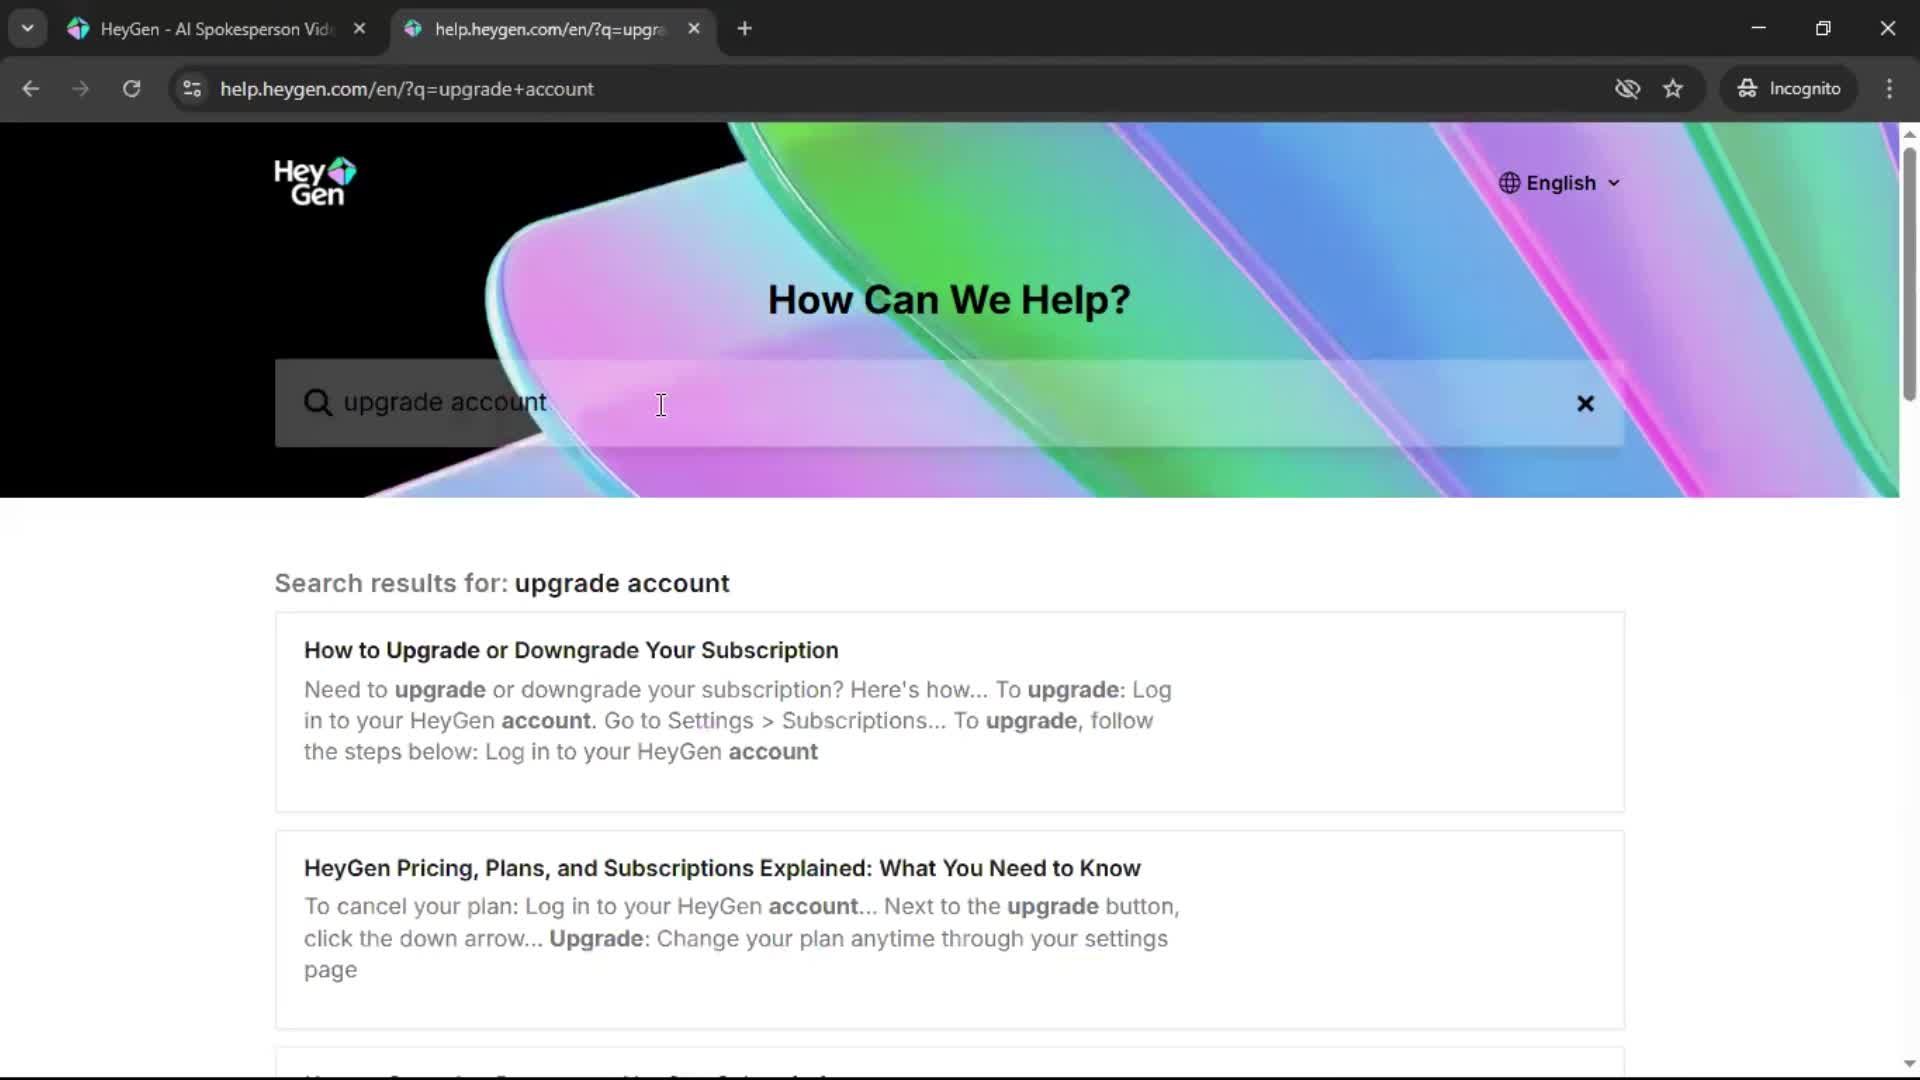Click the globe language icon
Screen dimensions: 1920x1080
(1509, 183)
